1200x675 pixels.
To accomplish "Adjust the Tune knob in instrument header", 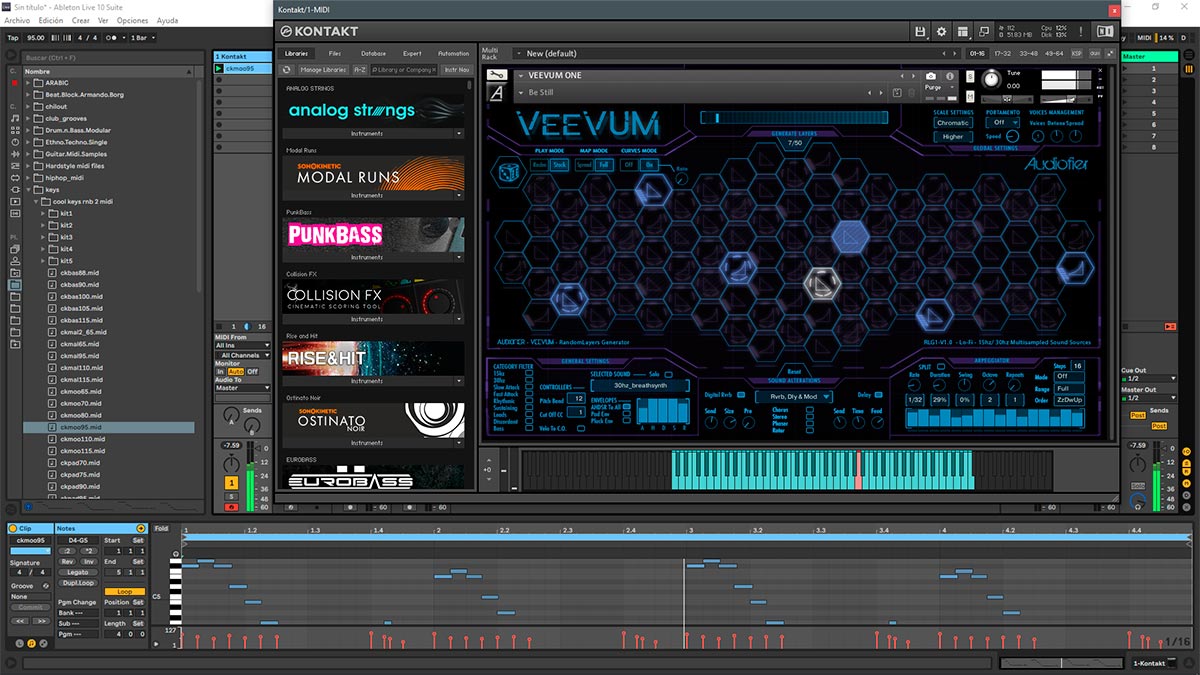I will pyautogui.click(x=992, y=79).
